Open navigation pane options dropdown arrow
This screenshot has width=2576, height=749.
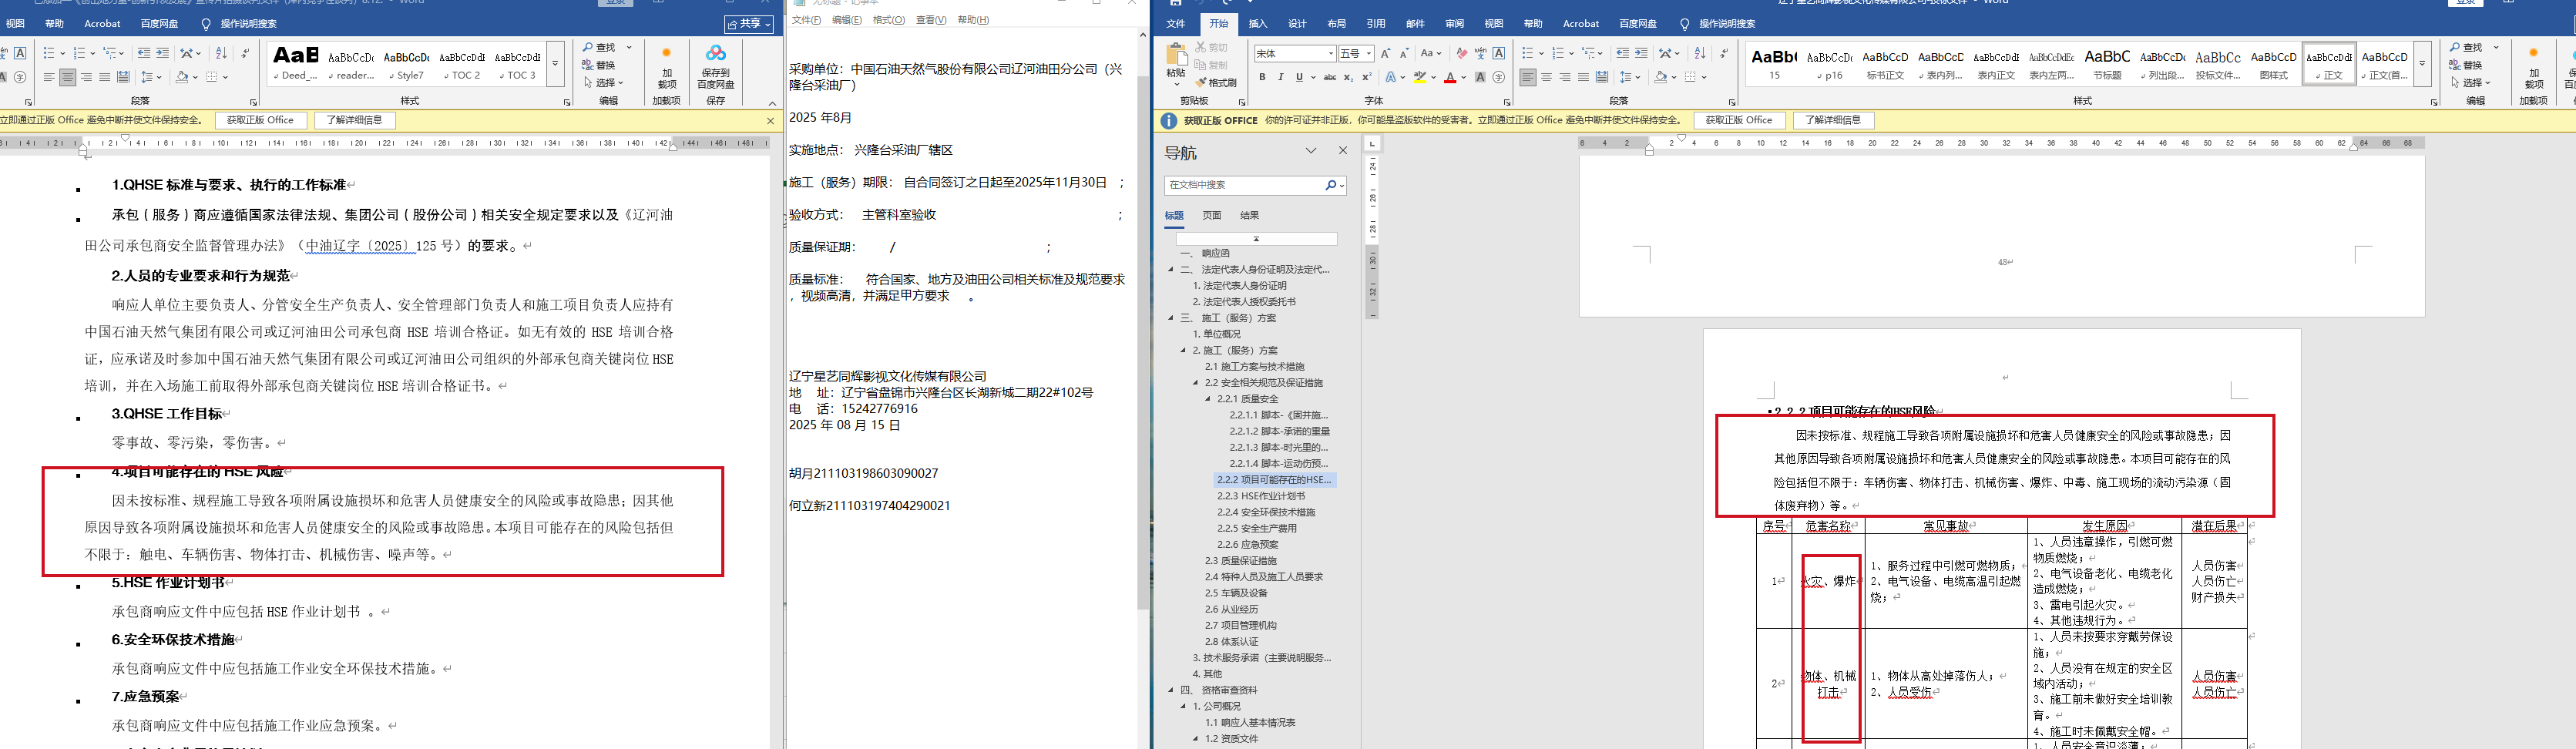[x=1311, y=151]
